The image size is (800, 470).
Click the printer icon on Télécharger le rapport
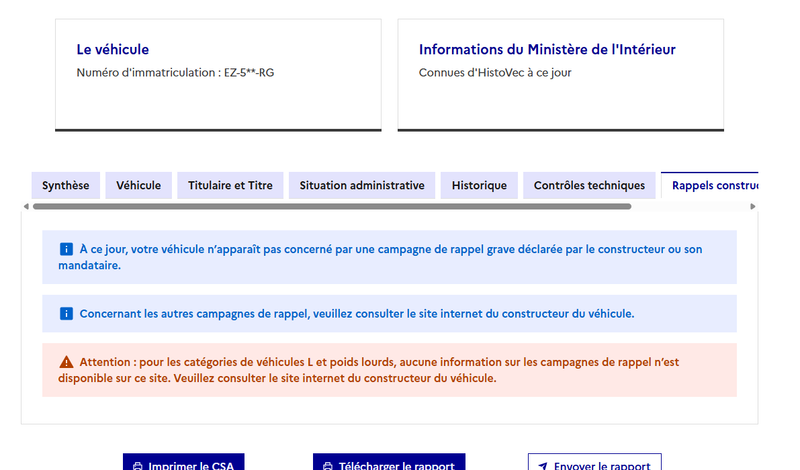click(328, 466)
